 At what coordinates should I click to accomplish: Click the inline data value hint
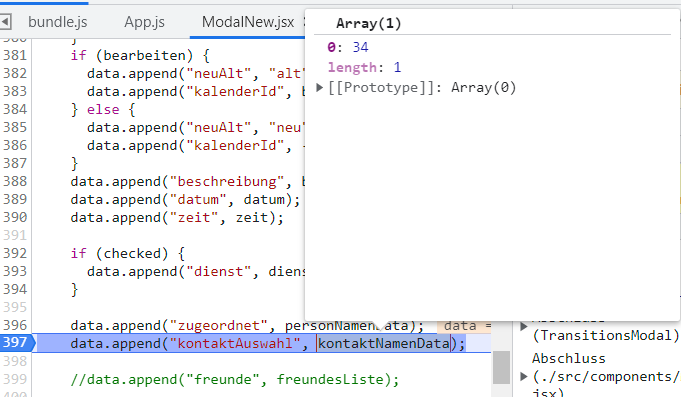tap(464, 325)
